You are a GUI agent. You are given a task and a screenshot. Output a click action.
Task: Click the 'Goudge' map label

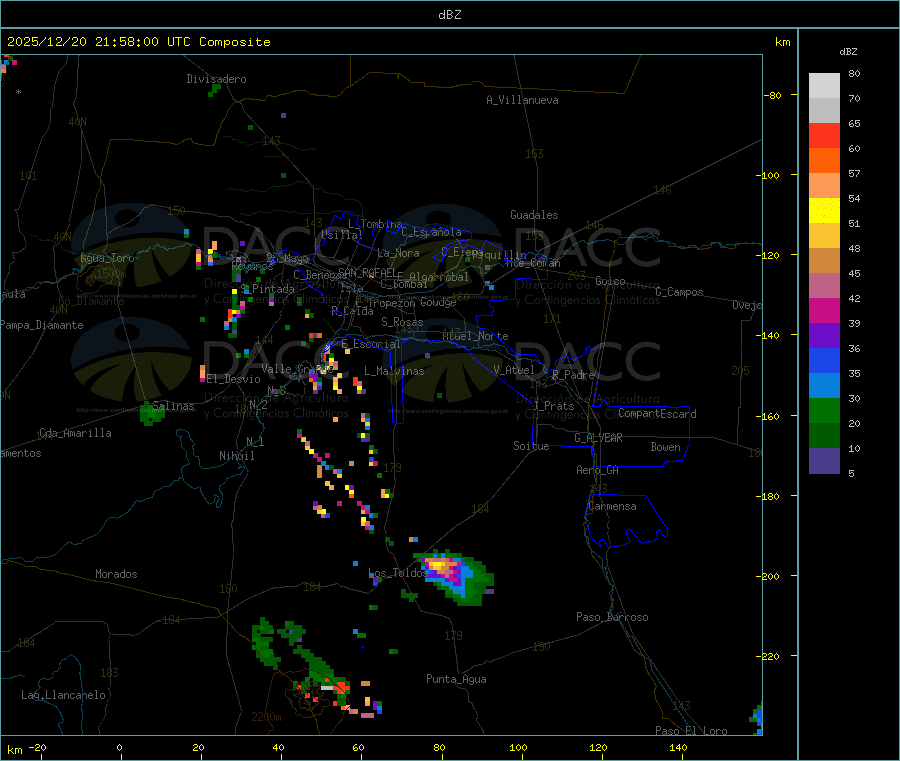click(x=439, y=302)
